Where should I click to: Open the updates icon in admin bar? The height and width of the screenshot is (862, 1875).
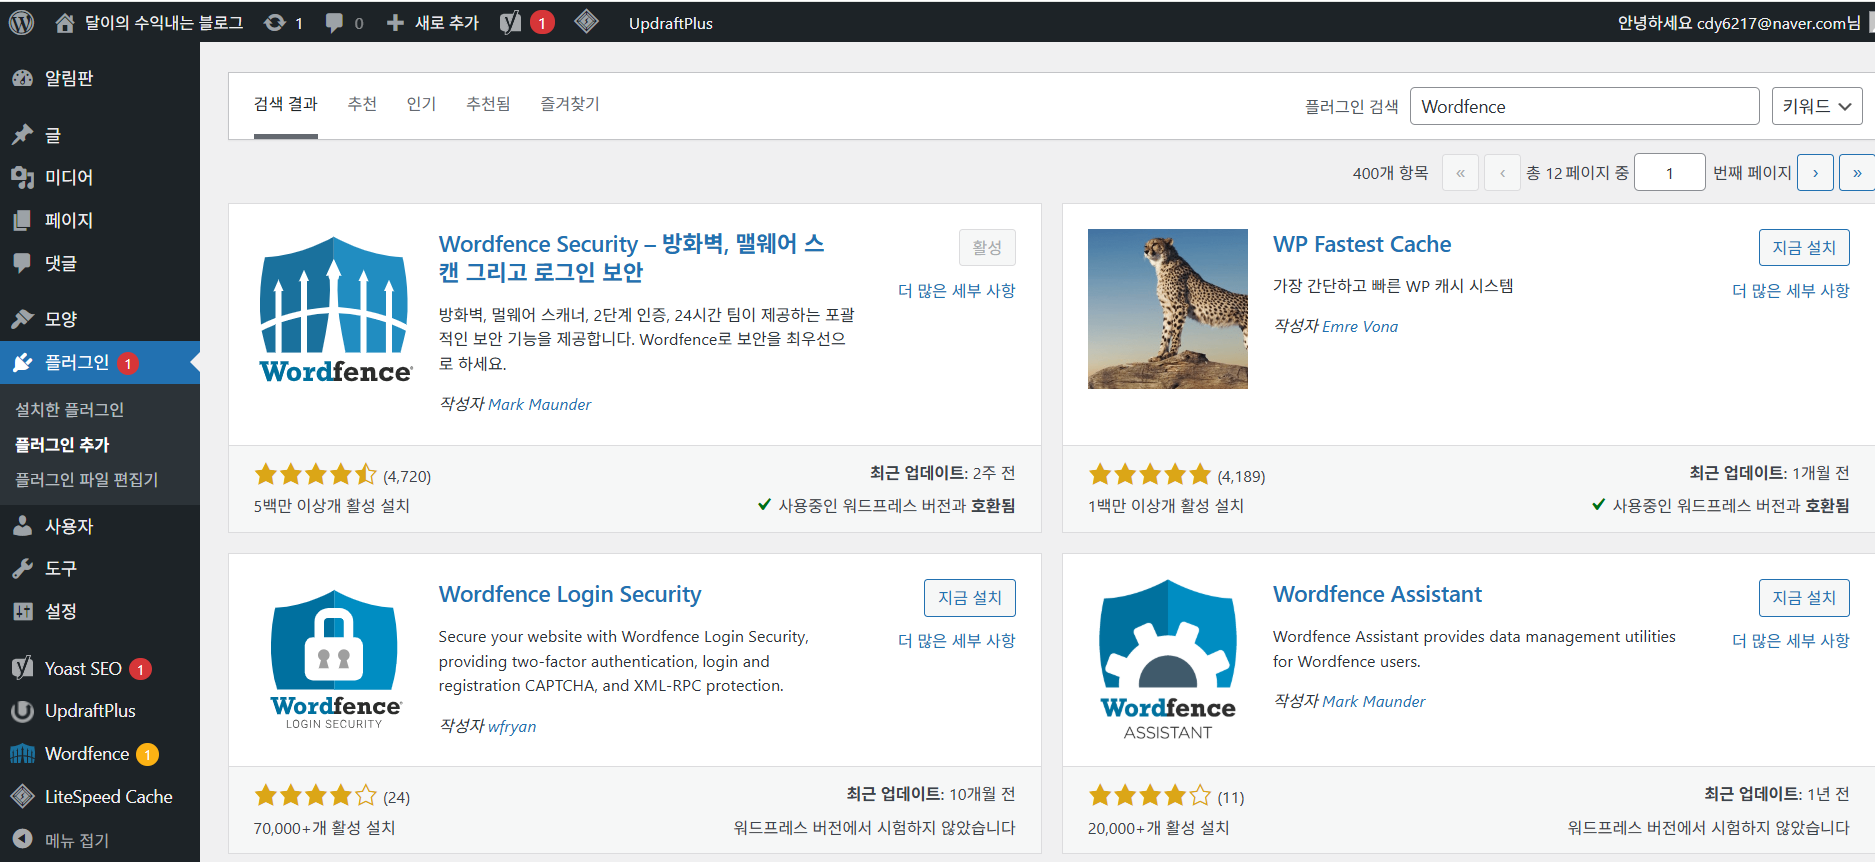(274, 23)
